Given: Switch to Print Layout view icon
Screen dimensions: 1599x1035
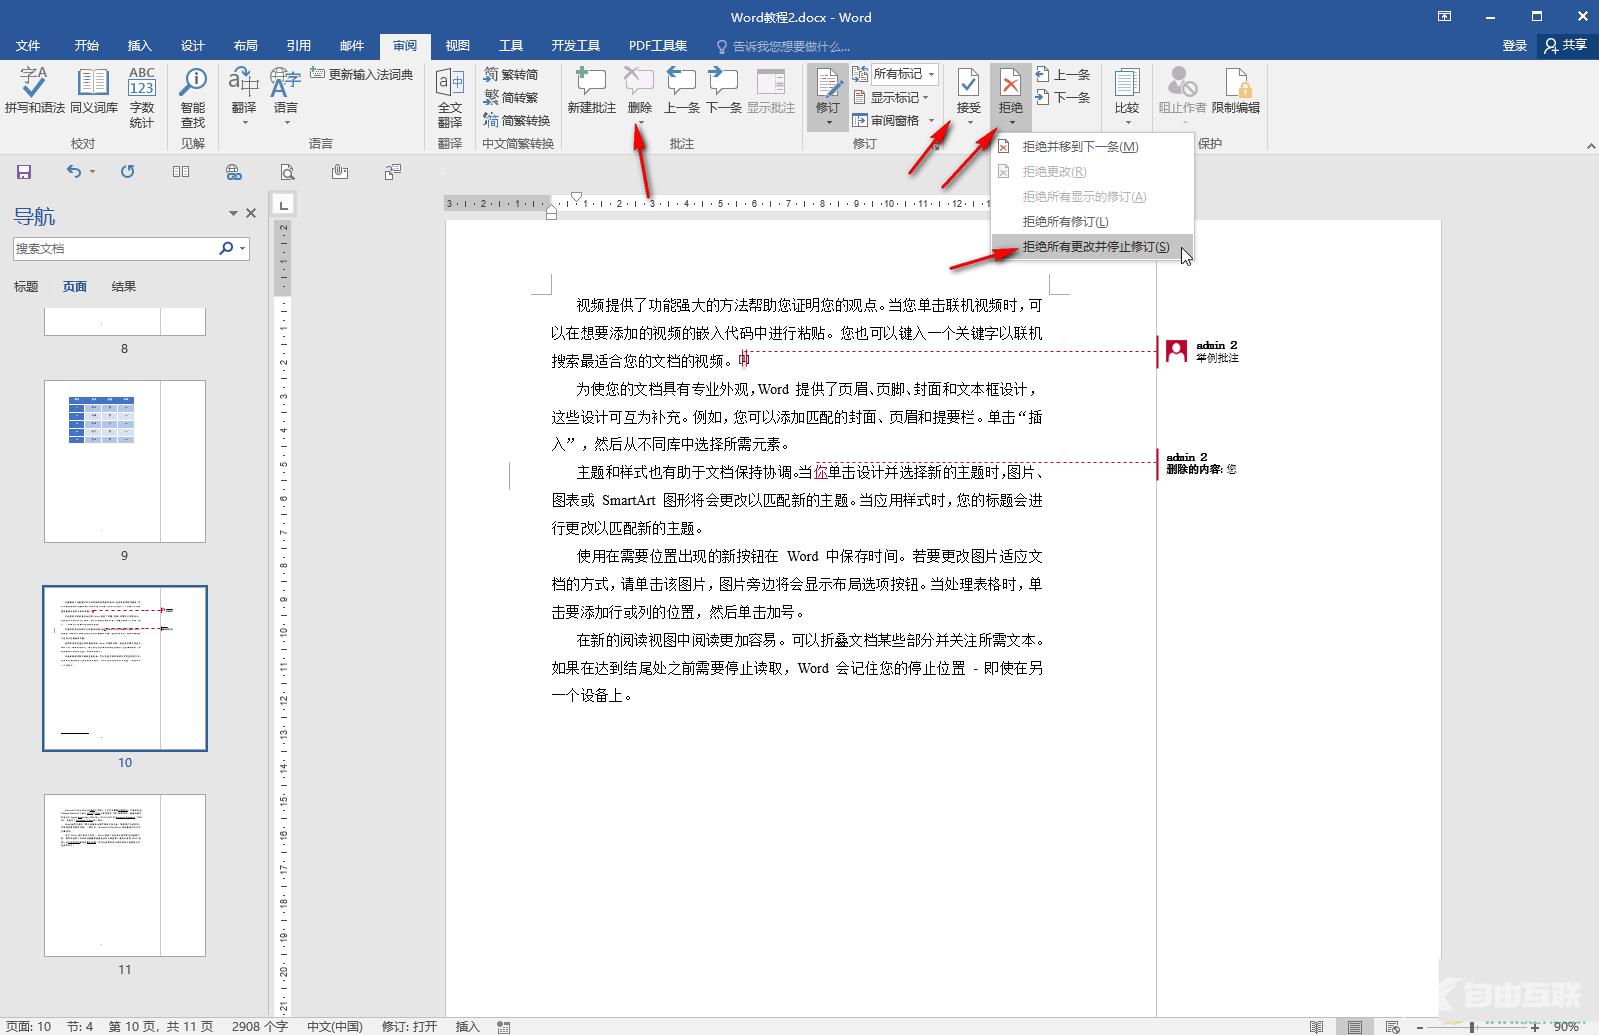Looking at the screenshot, I should click(x=1354, y=1026).
